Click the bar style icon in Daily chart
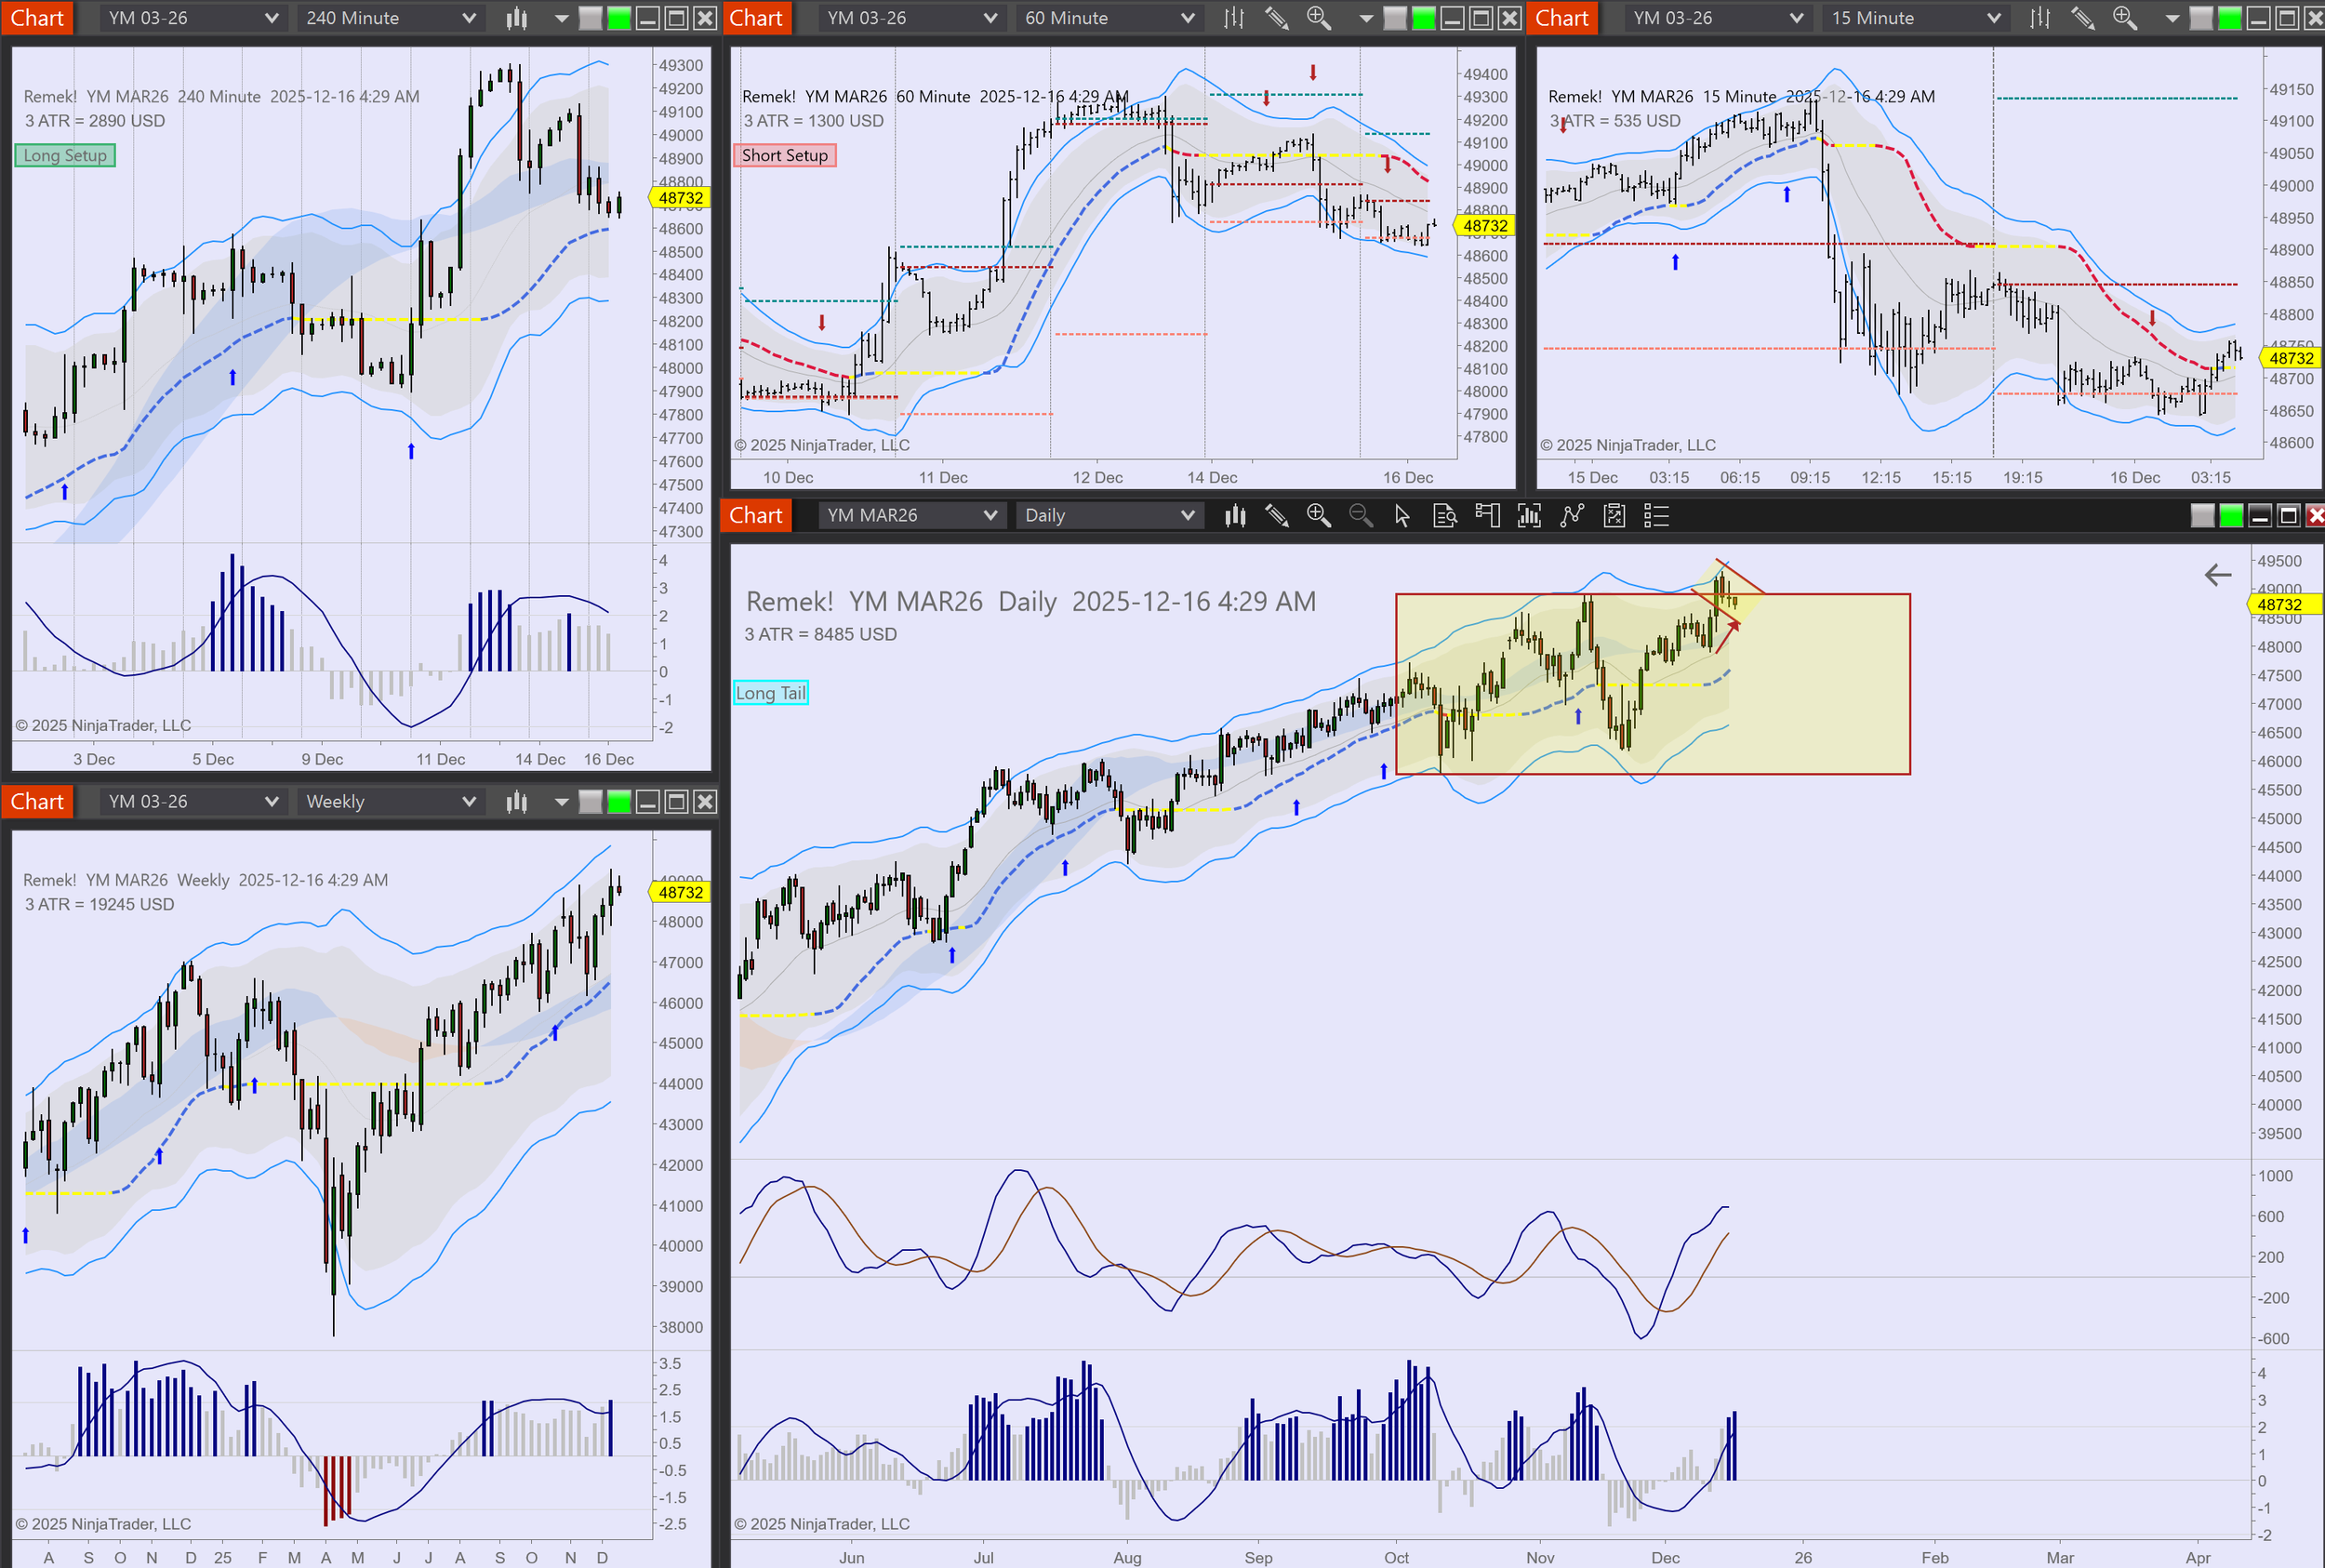This screenshot has height=1568, width=2325. [x=1235, y=515]
